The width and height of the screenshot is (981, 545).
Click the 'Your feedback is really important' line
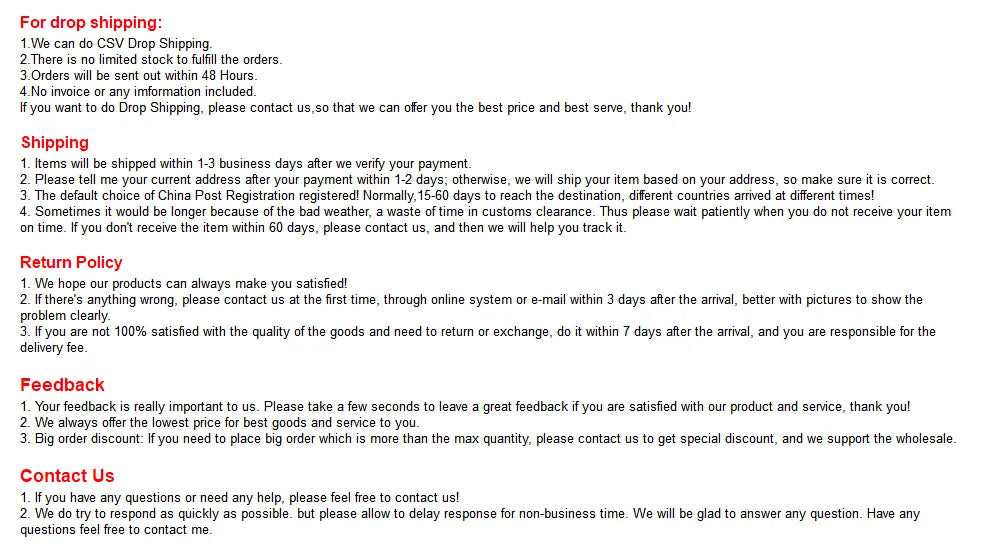point(465,407)
